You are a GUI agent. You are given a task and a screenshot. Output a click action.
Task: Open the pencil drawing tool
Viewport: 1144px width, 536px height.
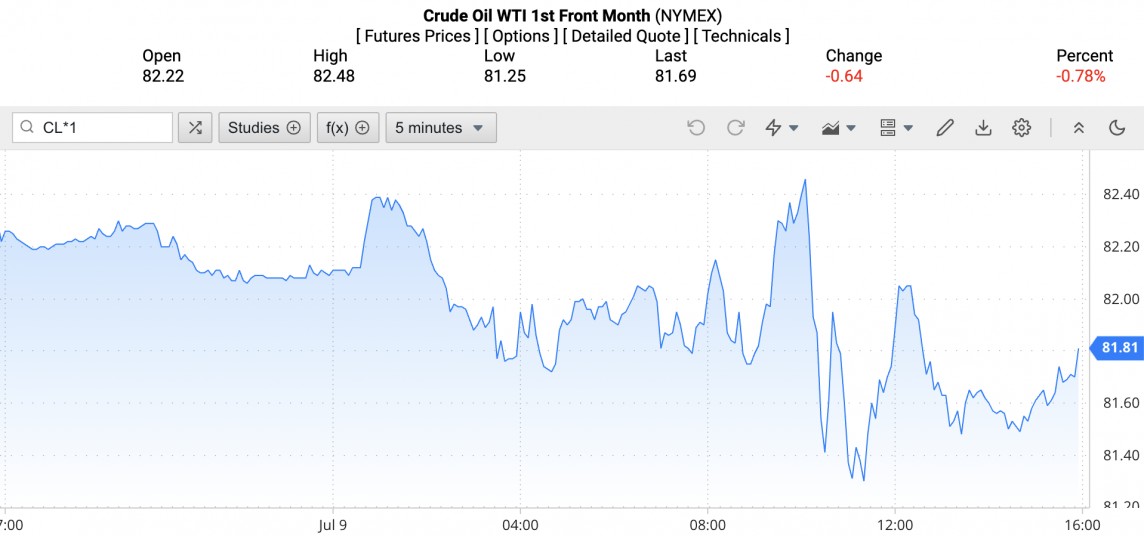coord(944,128)
